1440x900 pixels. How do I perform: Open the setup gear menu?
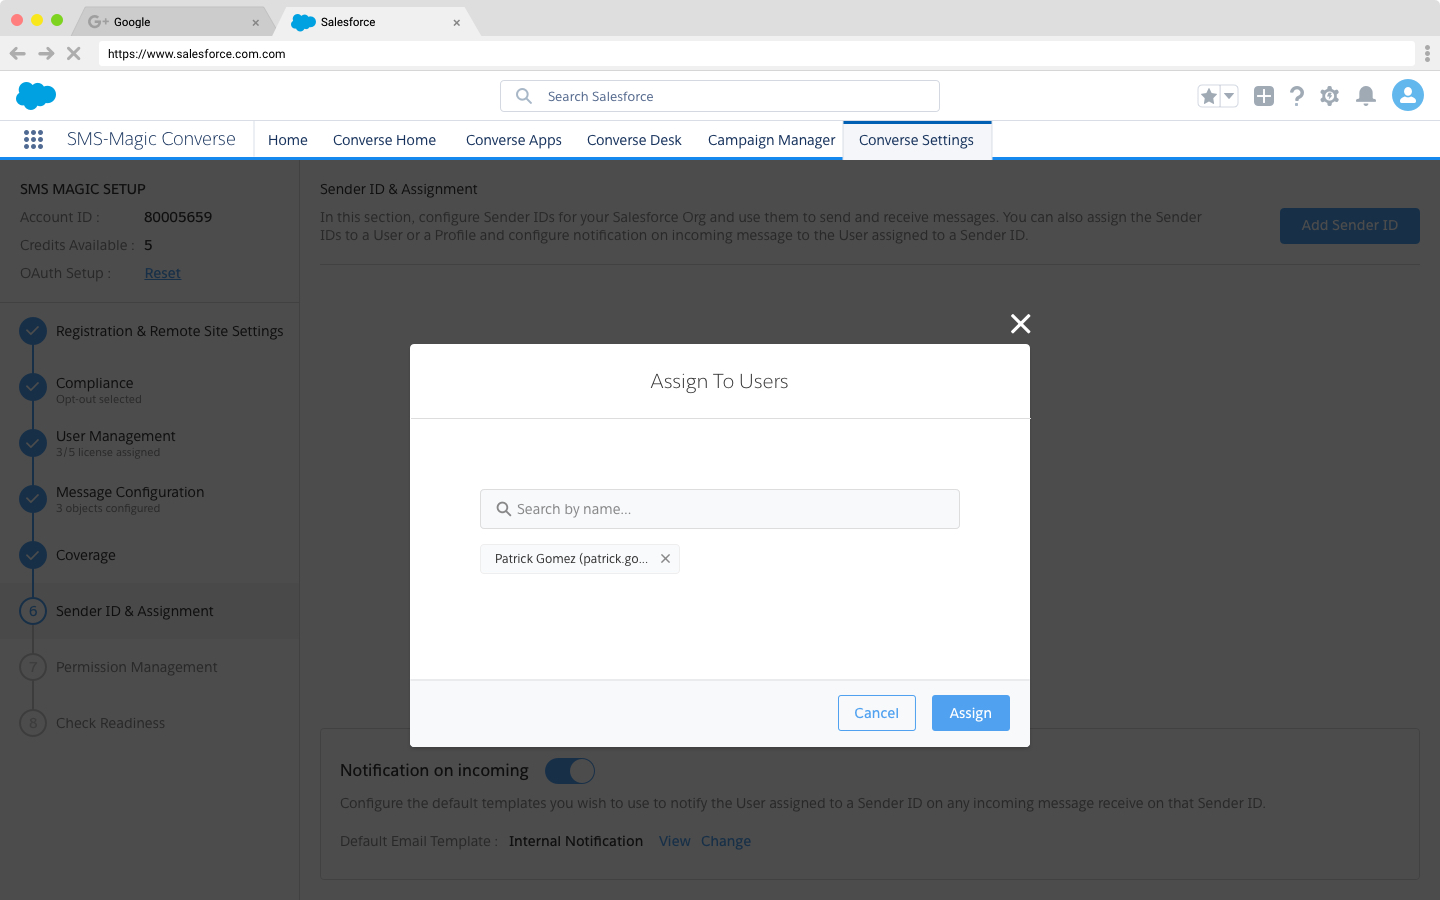(x=1330, y=96)
